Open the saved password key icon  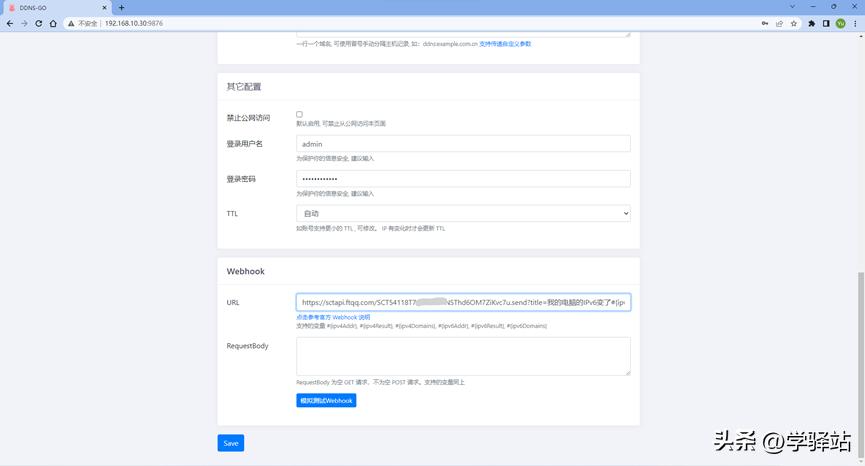pyautogui.click(x=765, y=24)
